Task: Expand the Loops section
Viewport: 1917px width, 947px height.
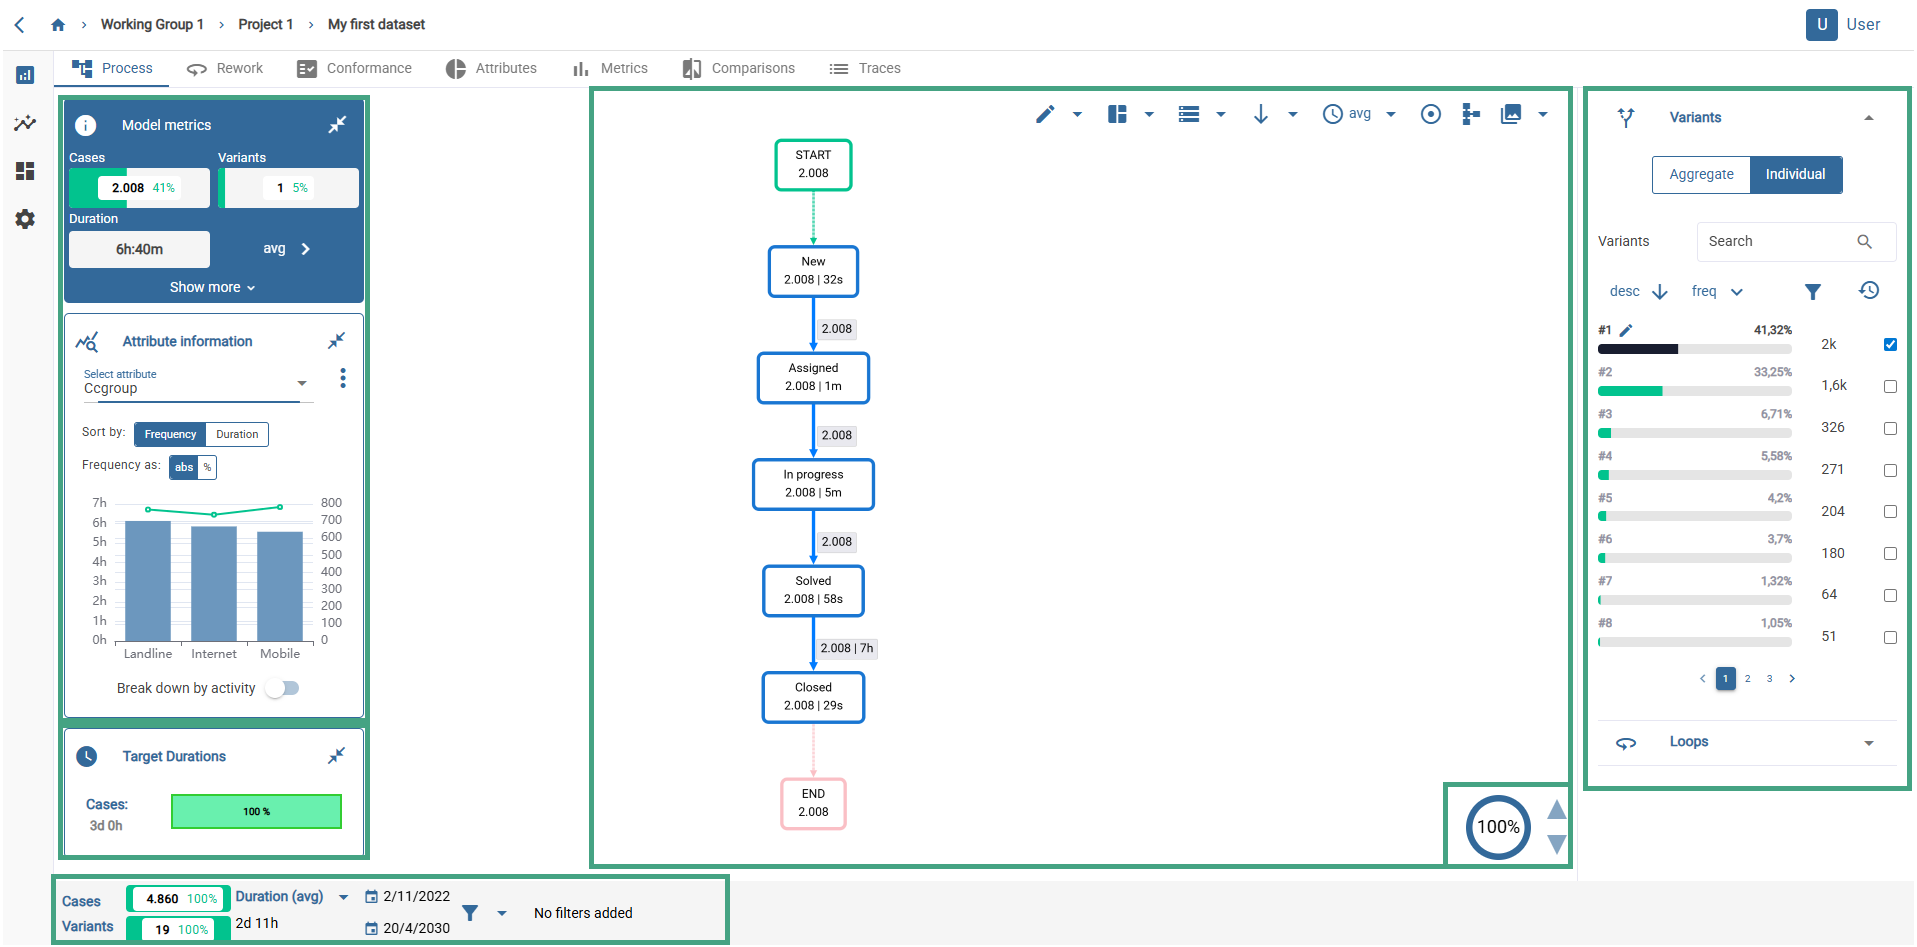Action: coord(1868,742)
